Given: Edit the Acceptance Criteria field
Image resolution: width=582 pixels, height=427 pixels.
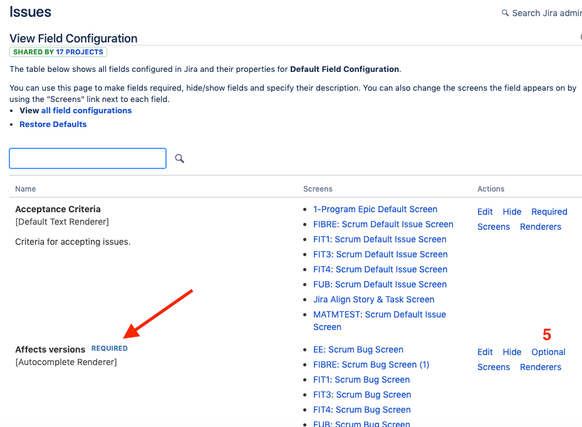Looking at the screenshot, I should coord(485,212).
